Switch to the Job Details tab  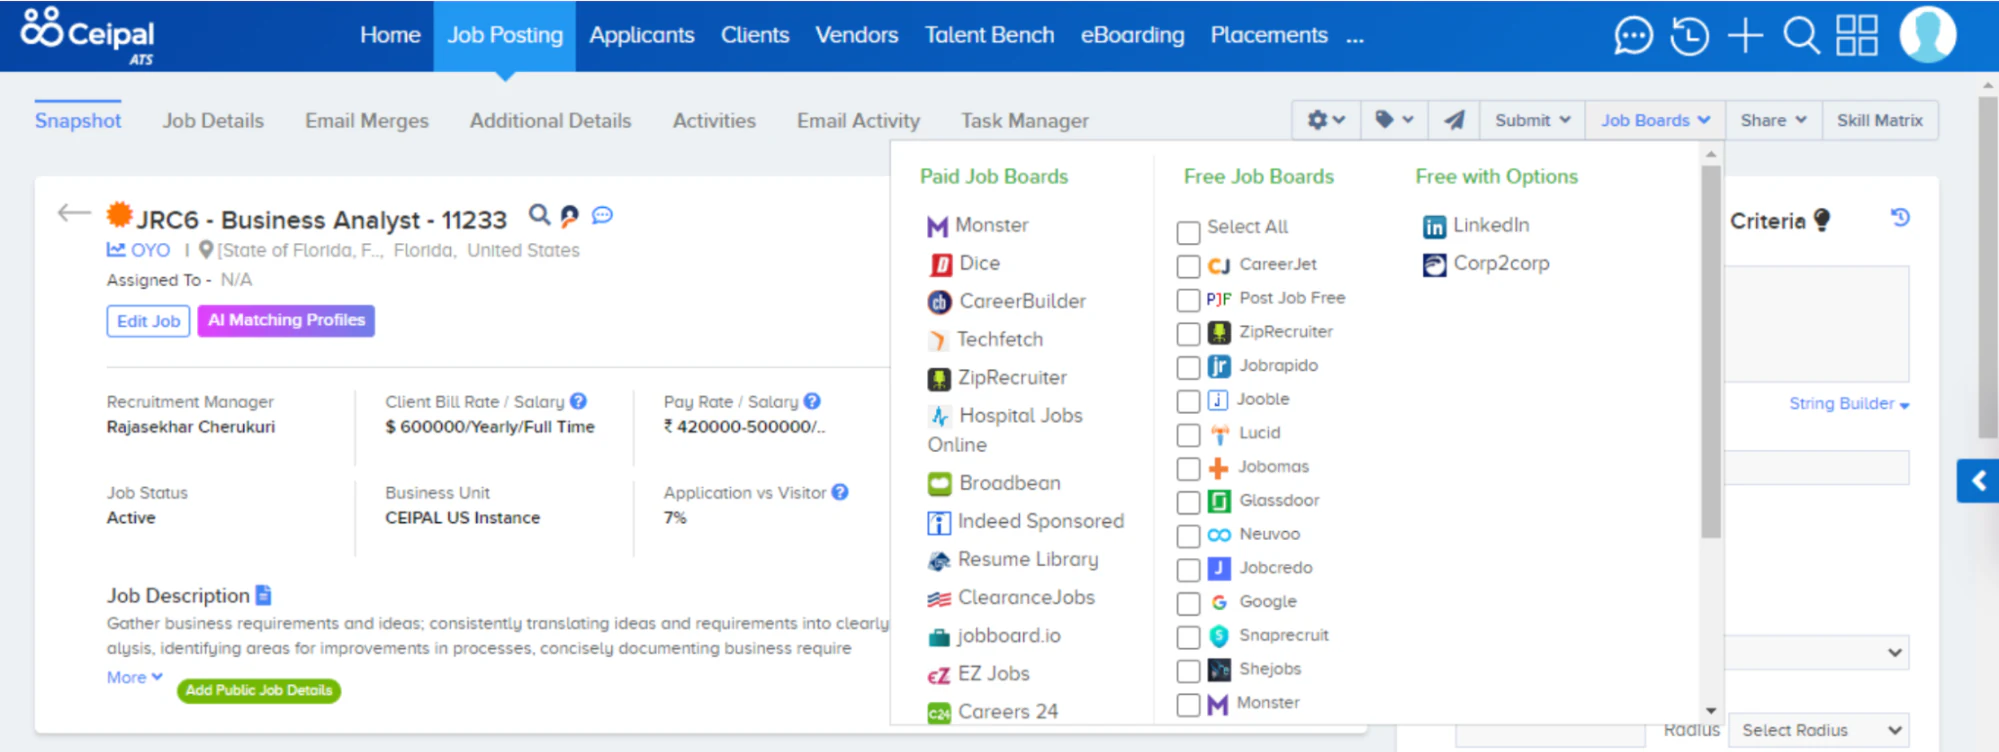point(213,120)
